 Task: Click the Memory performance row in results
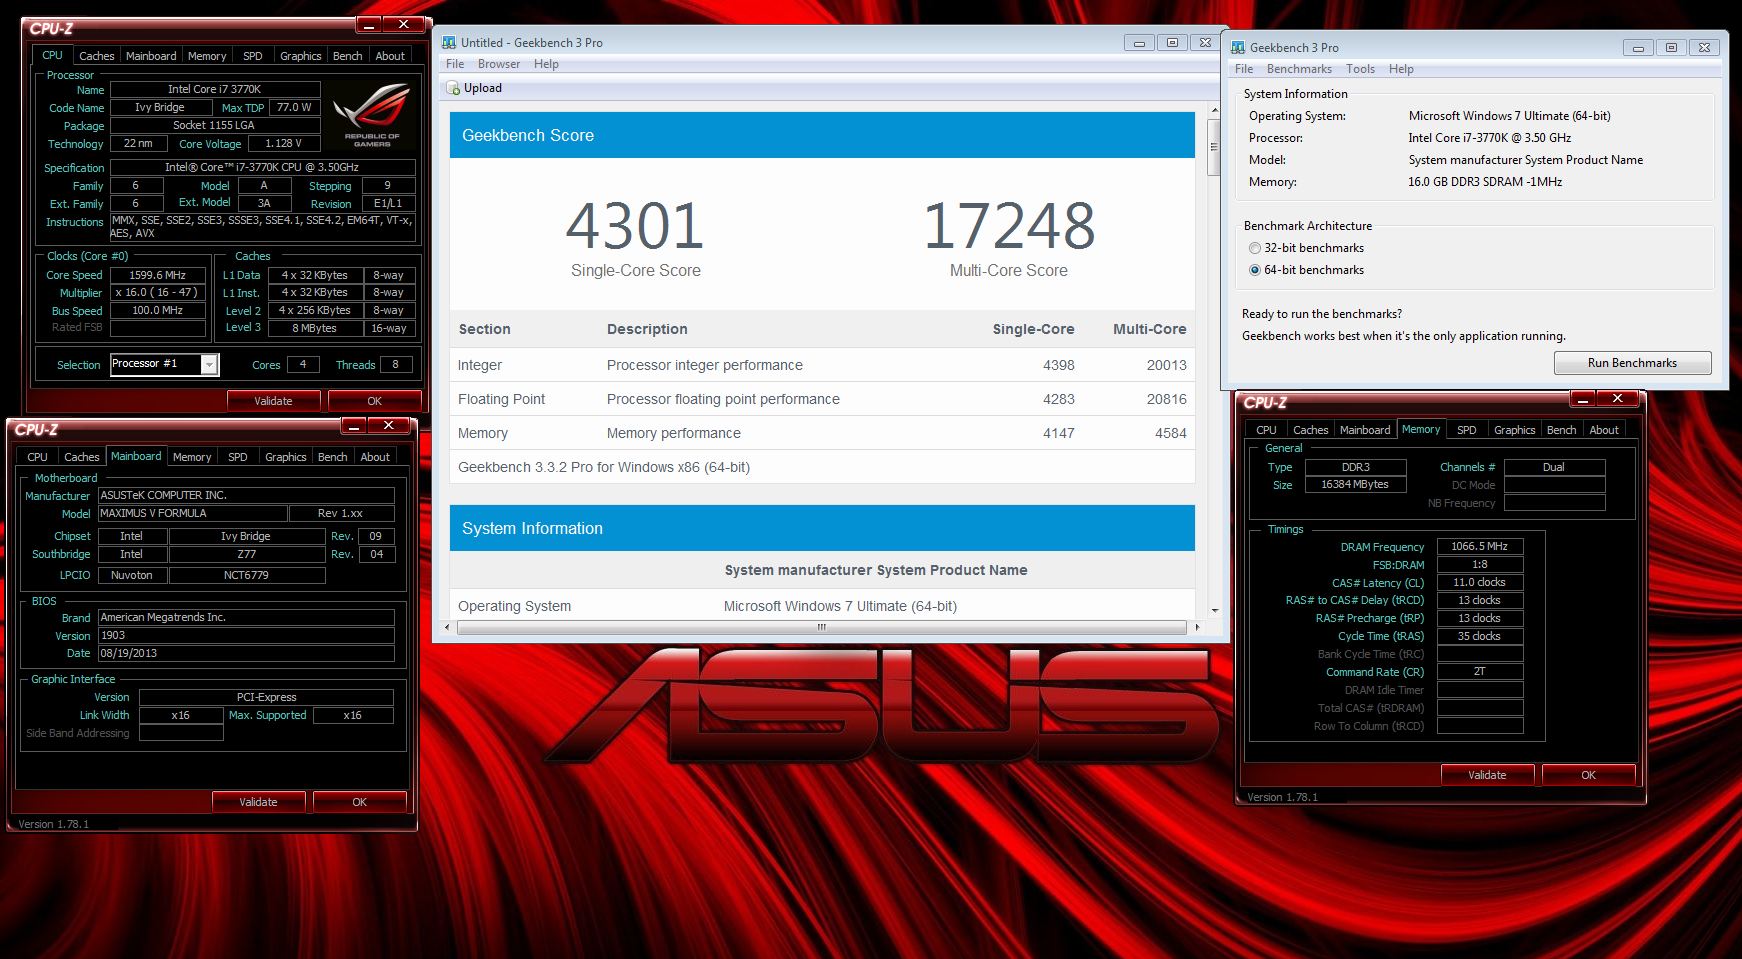click(x=822, y=433)
